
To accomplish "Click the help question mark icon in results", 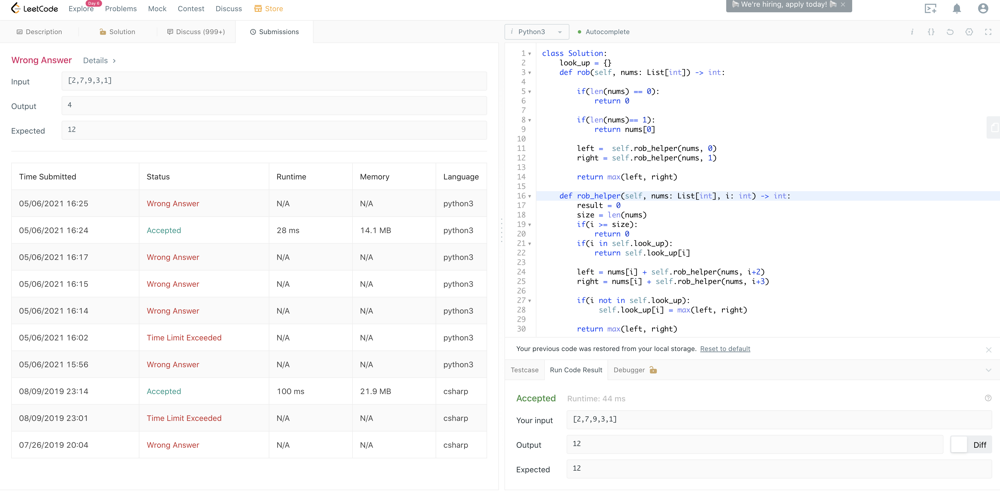I will 988,398.
